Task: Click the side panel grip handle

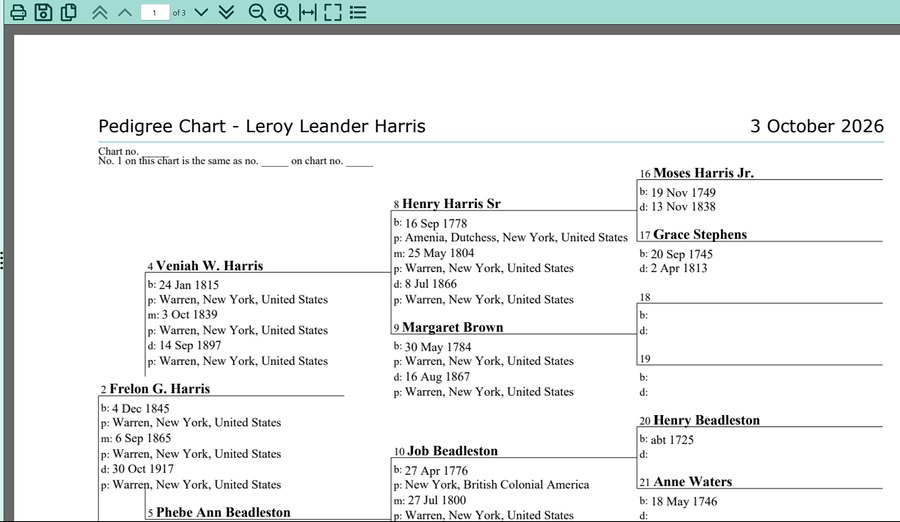Action: pyautogui.click(x=2, y=260)
